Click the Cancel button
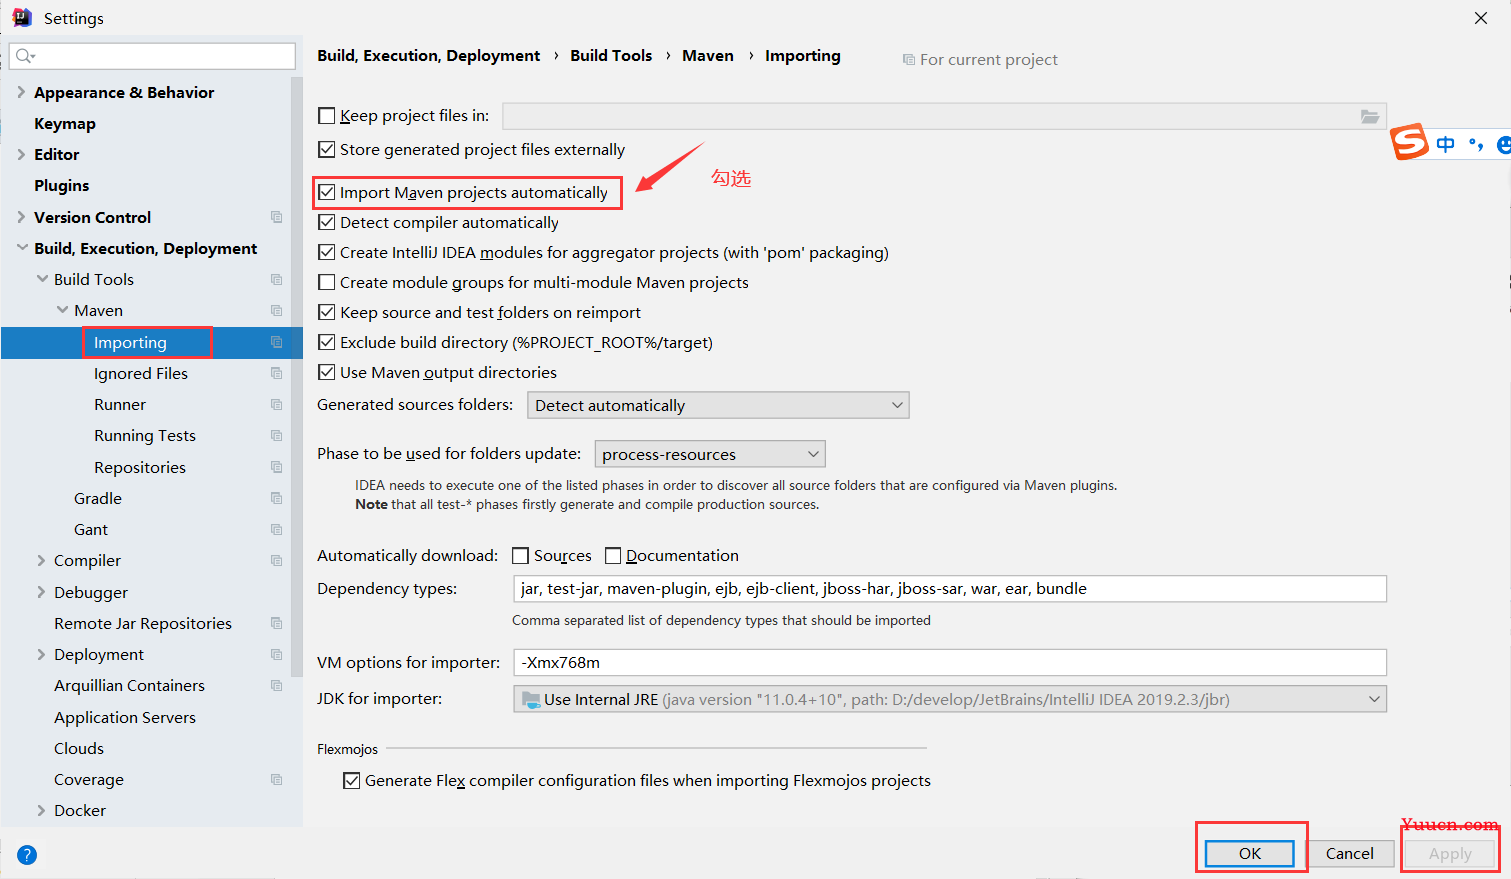 point(1350,853)
